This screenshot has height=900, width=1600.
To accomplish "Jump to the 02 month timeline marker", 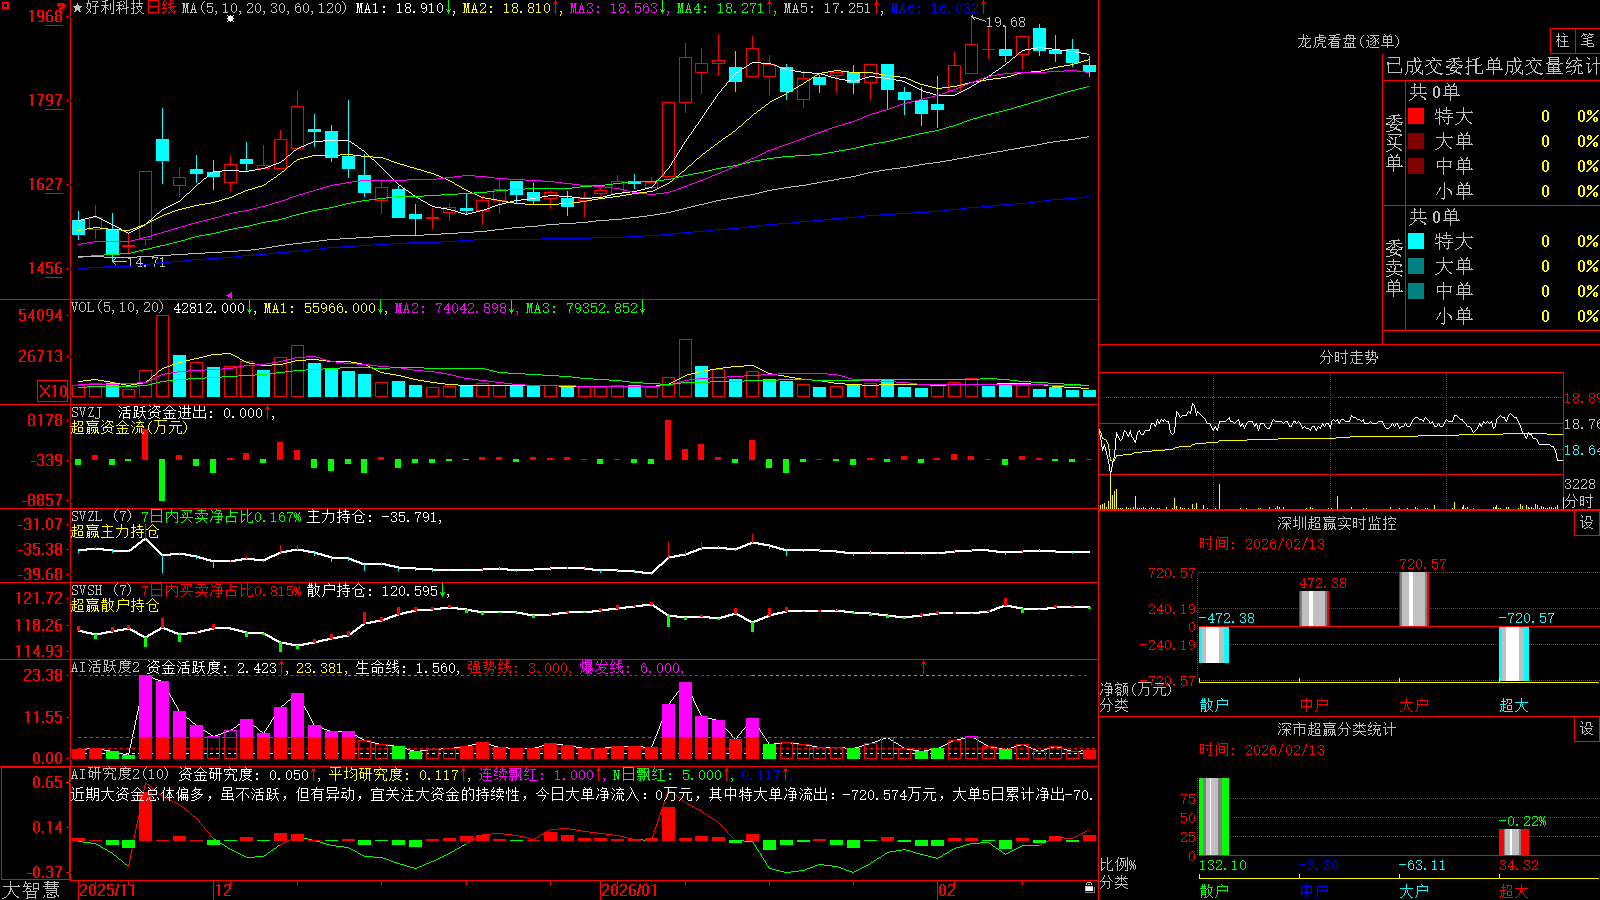I will tap(947, 890).
